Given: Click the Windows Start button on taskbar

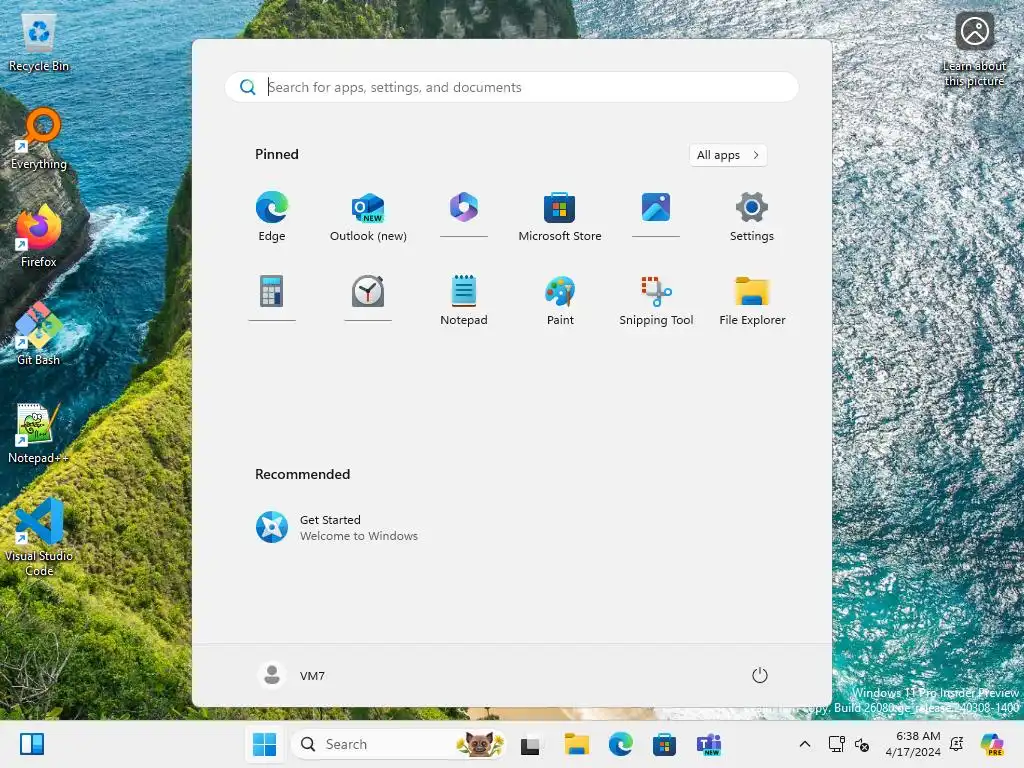Looking at the screenshot, I should [264, 744].
